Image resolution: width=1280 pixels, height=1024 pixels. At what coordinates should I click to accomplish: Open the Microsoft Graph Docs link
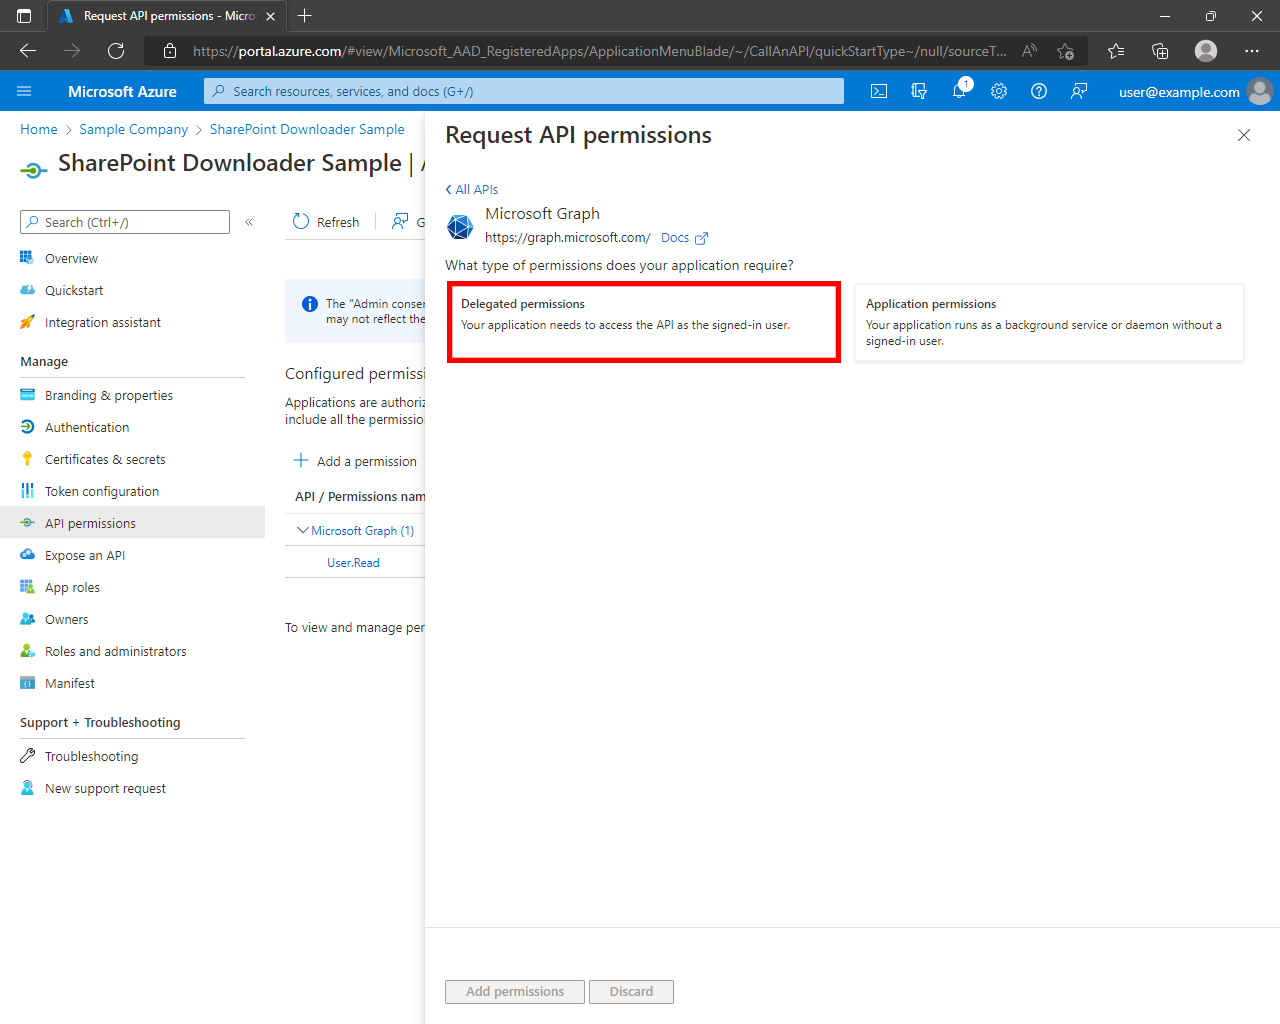coord(675,238)
